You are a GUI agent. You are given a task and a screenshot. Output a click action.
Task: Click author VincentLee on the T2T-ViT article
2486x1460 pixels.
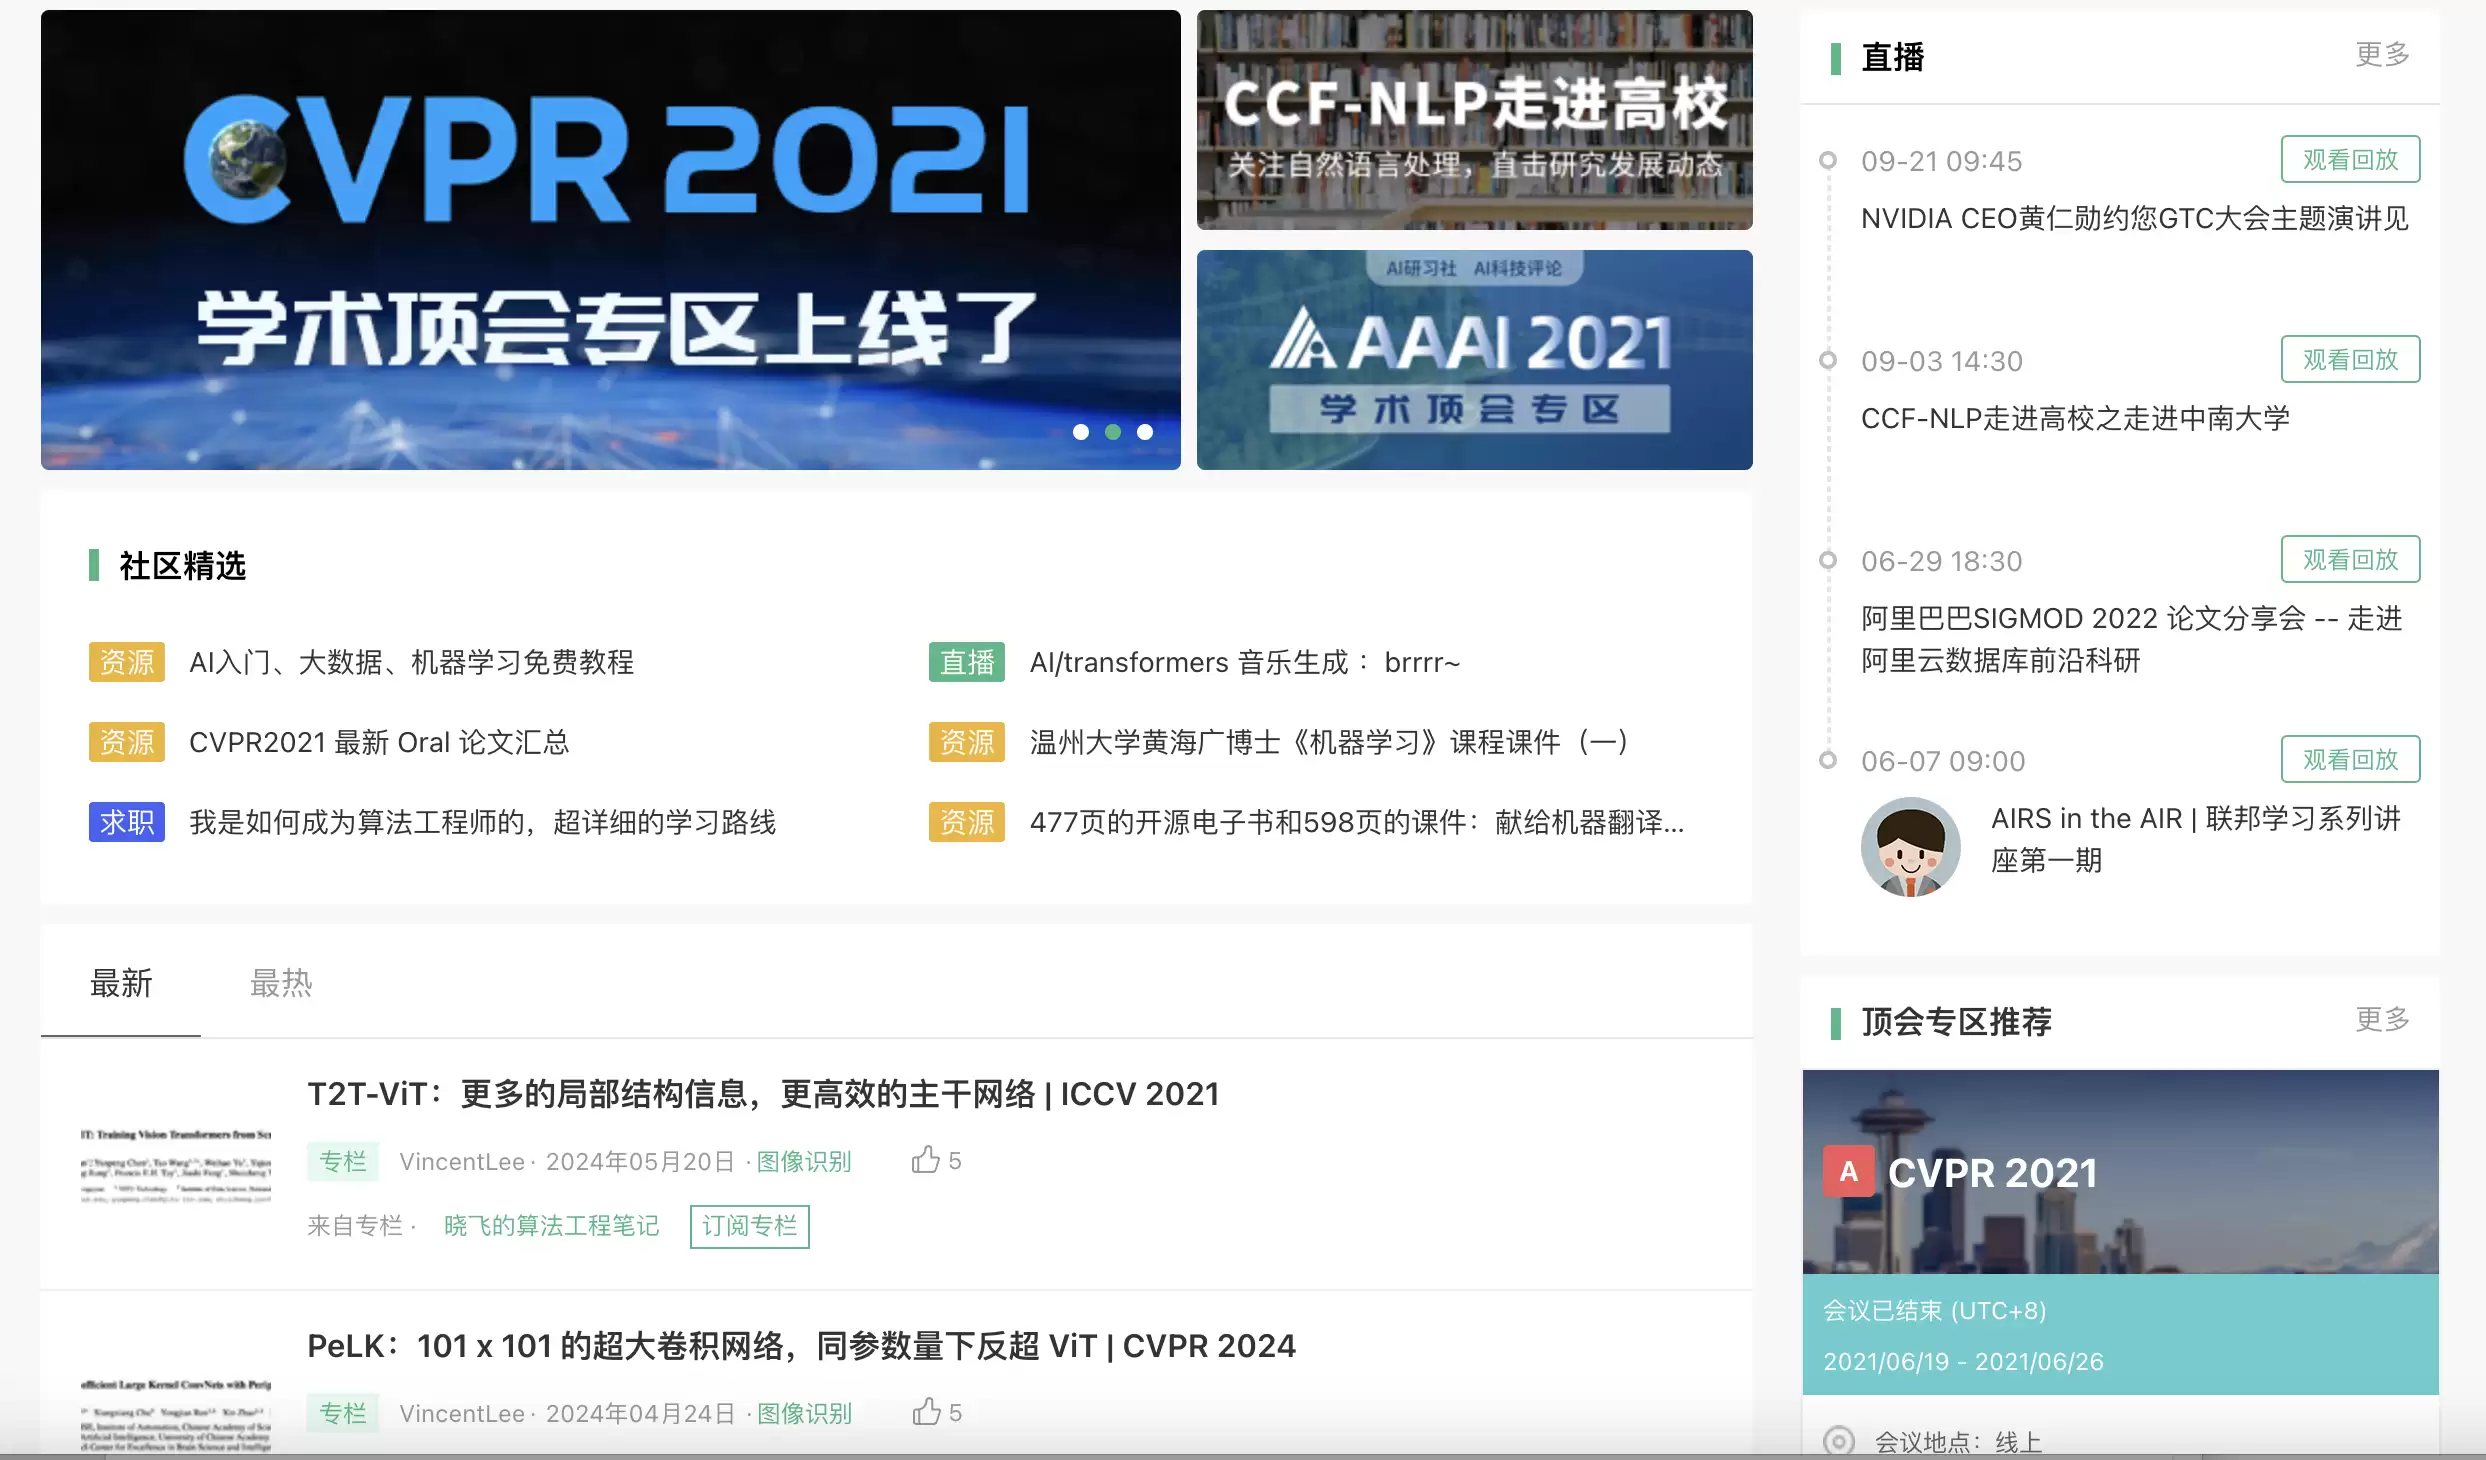pyautogui.click(x=462, y=1161)
